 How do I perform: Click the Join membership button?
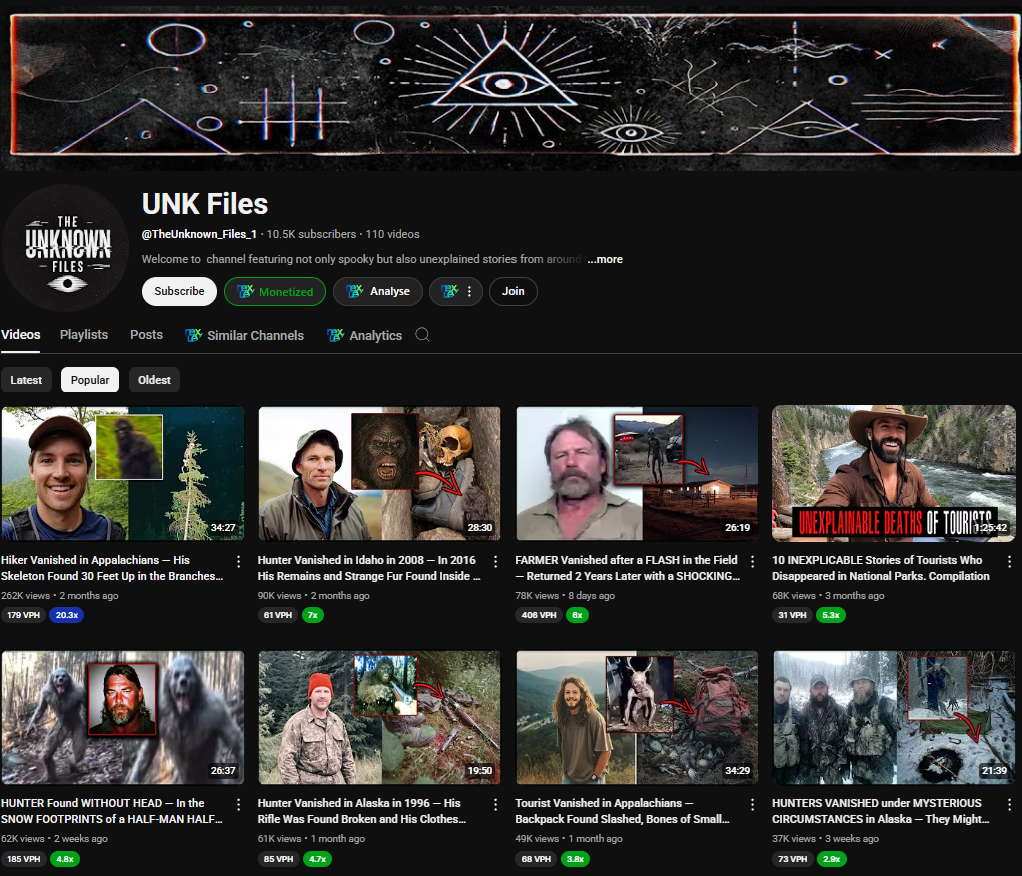click(x=513, y=291)
